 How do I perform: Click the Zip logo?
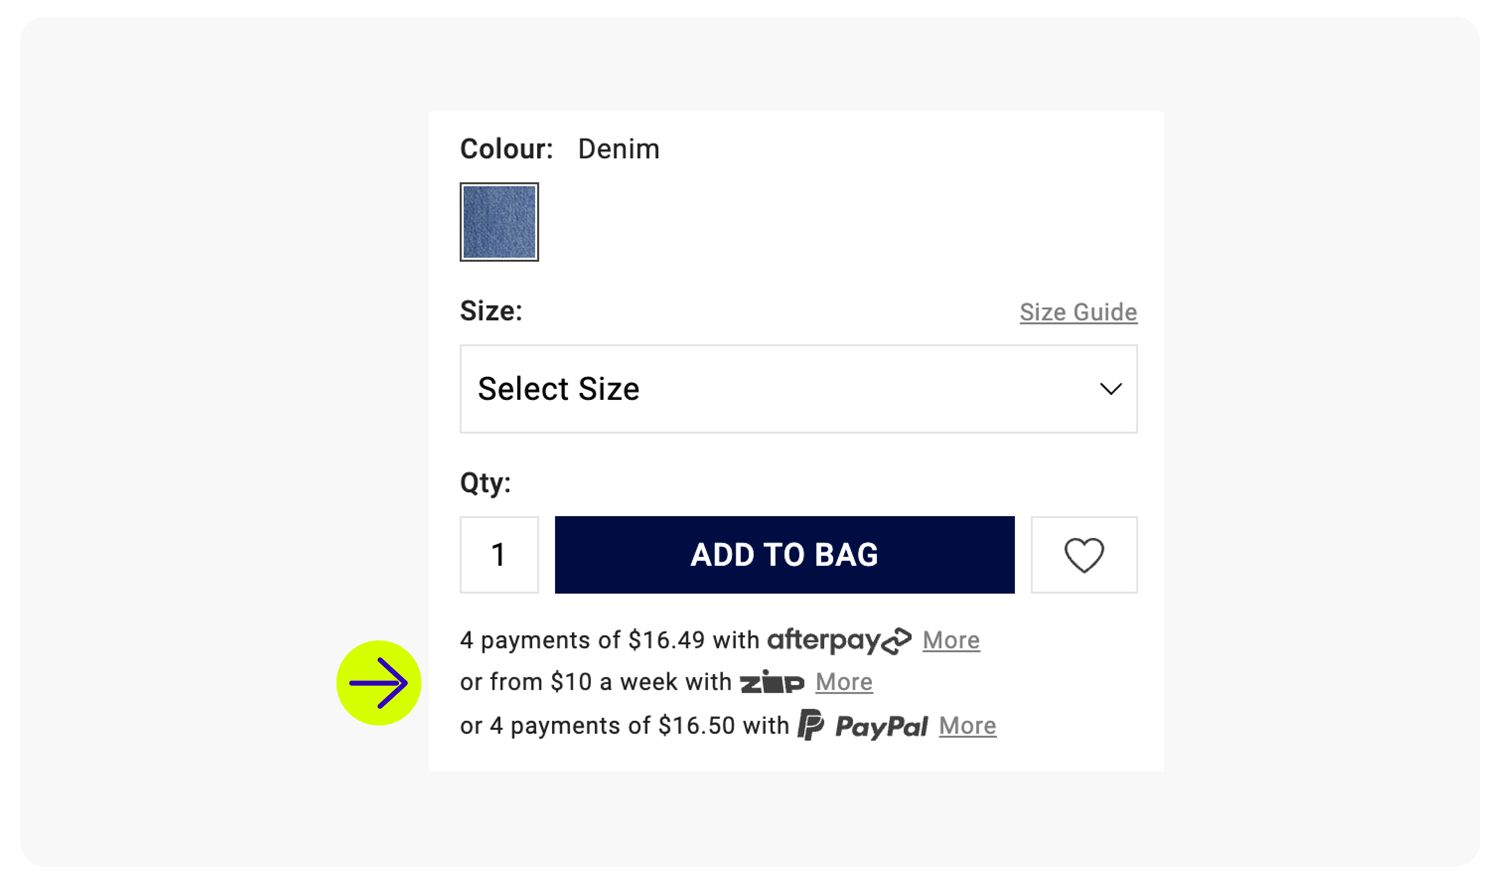pyautogui.click(x=772, y=682)
